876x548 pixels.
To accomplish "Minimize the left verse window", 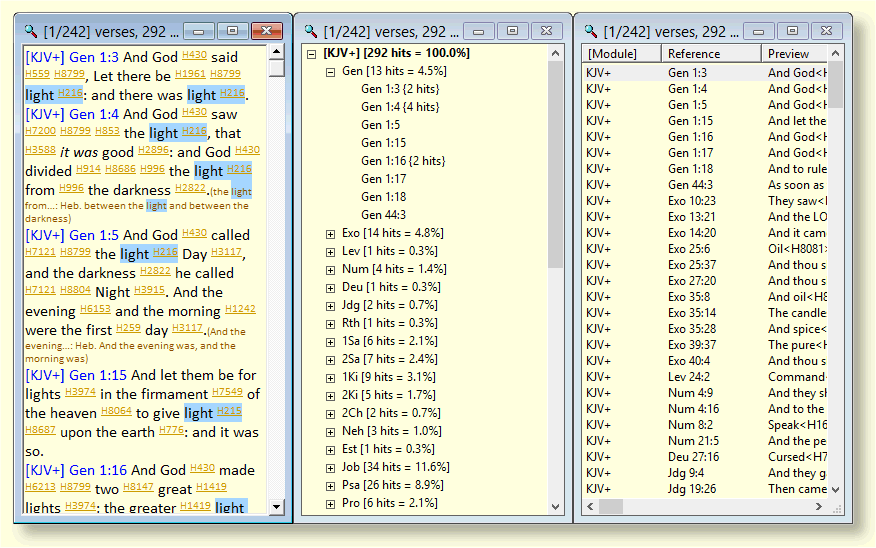I will pos(198,31).
